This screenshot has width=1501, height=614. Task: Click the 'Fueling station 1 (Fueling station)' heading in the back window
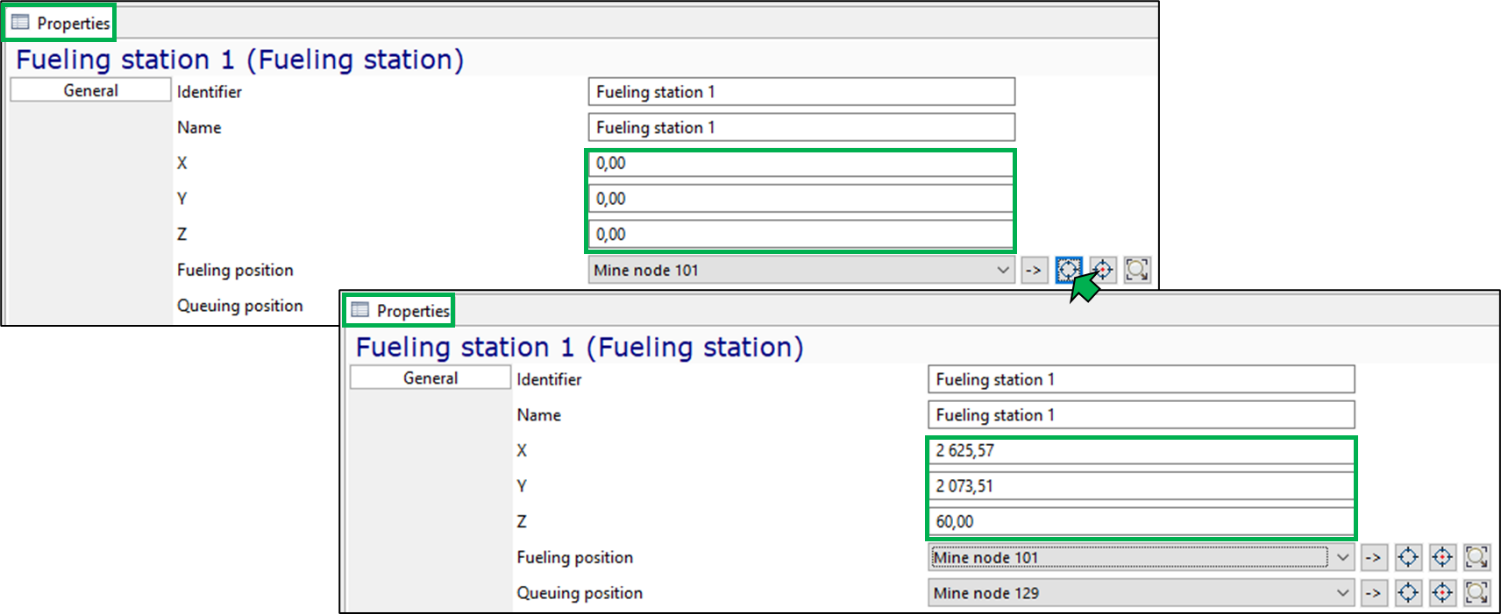[x=240, y=60]
